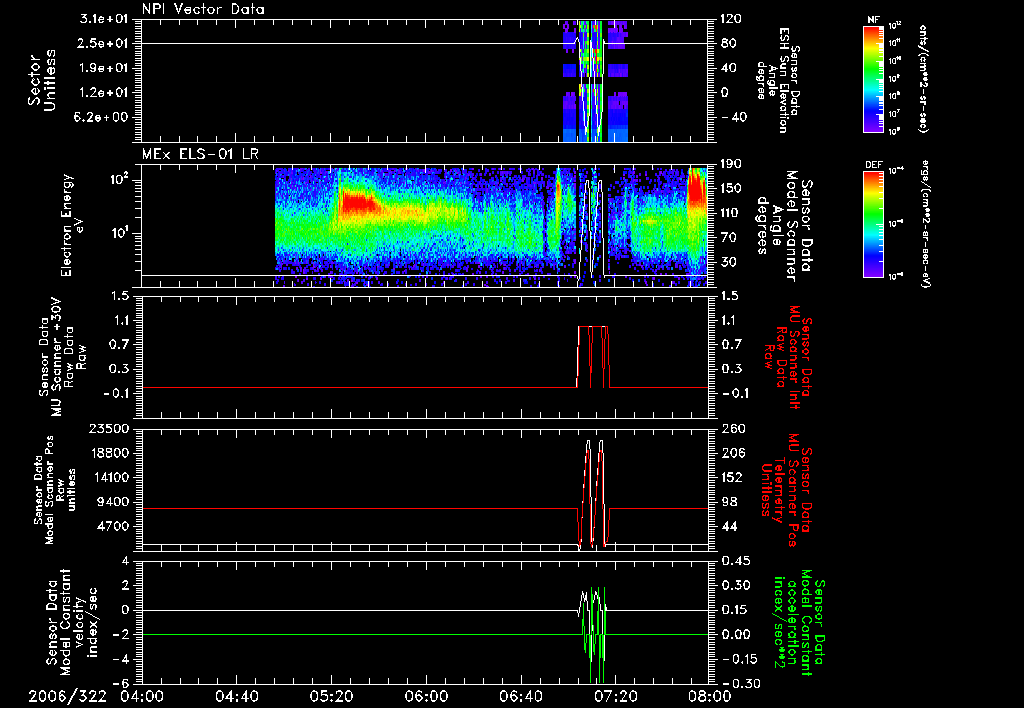Viewport: 1024px width, 708px height.
Task: Click the red 'MU Scanner Pos Telemetry' axis title
Action: coord(786,490)
